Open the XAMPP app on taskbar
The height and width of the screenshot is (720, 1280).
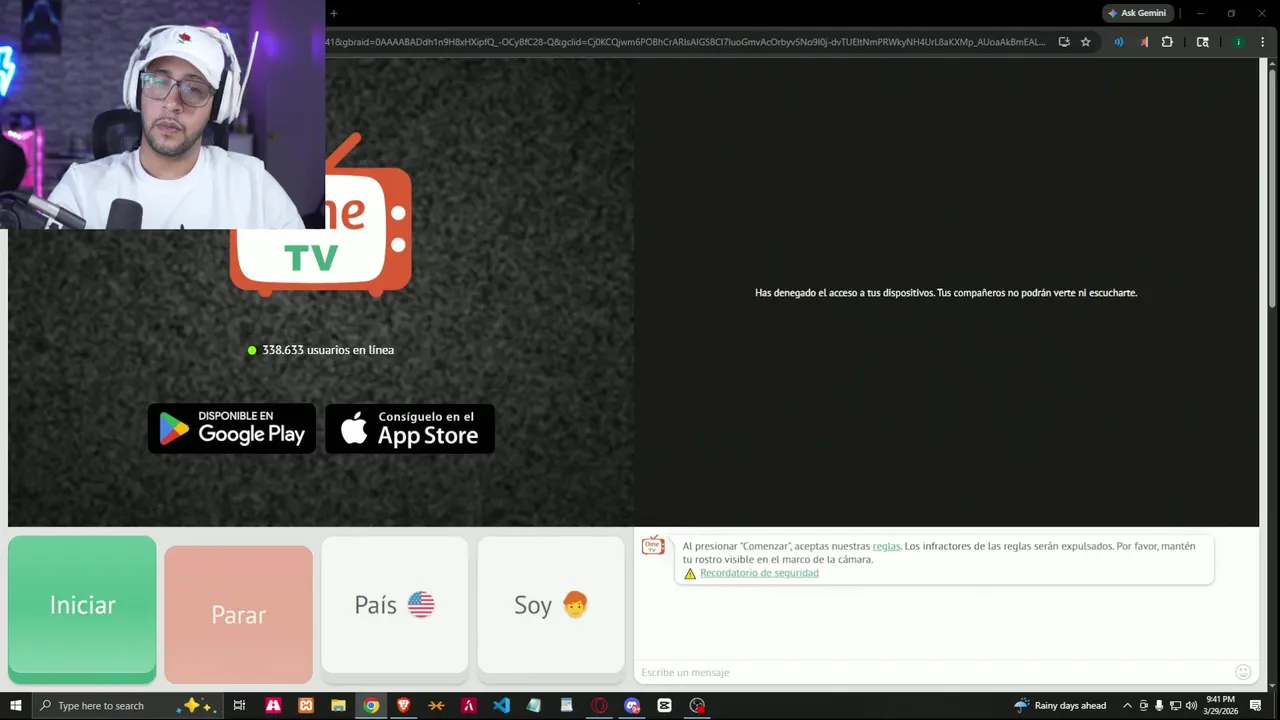[x=306, y=705]
